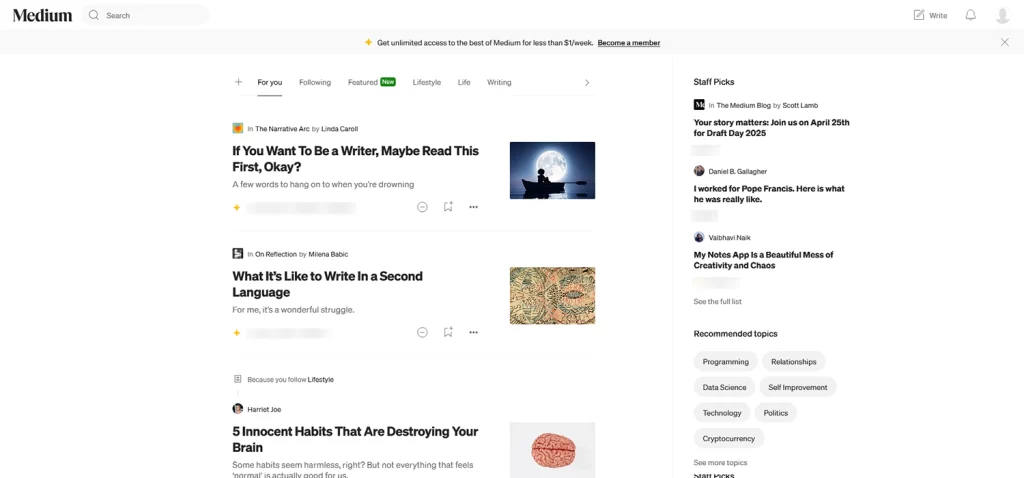Click the plus icon to add topics

coord(238,82)
